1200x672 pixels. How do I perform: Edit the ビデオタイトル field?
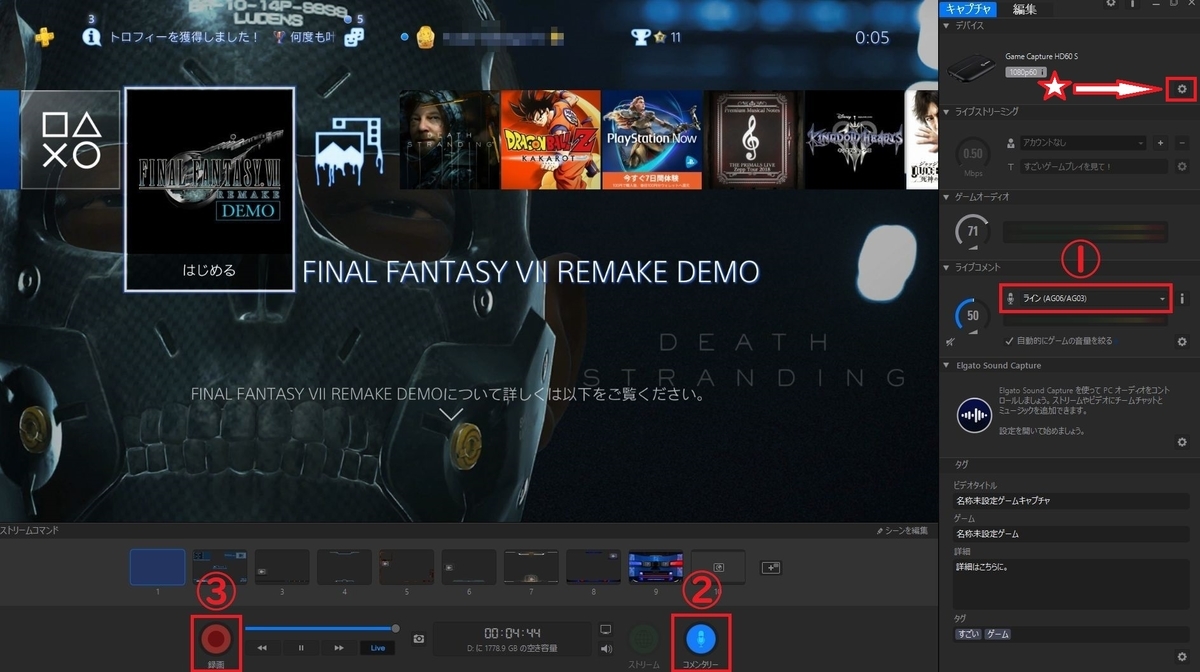click(1071, 500)
